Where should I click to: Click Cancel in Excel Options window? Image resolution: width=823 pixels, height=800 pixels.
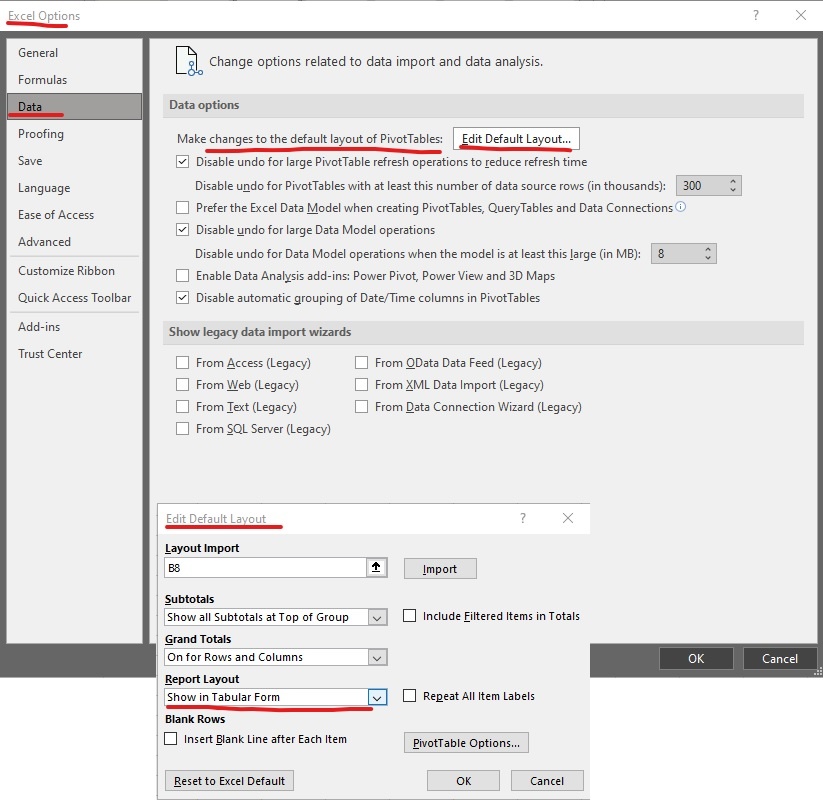pyautogui.click(x=779, y=658)
